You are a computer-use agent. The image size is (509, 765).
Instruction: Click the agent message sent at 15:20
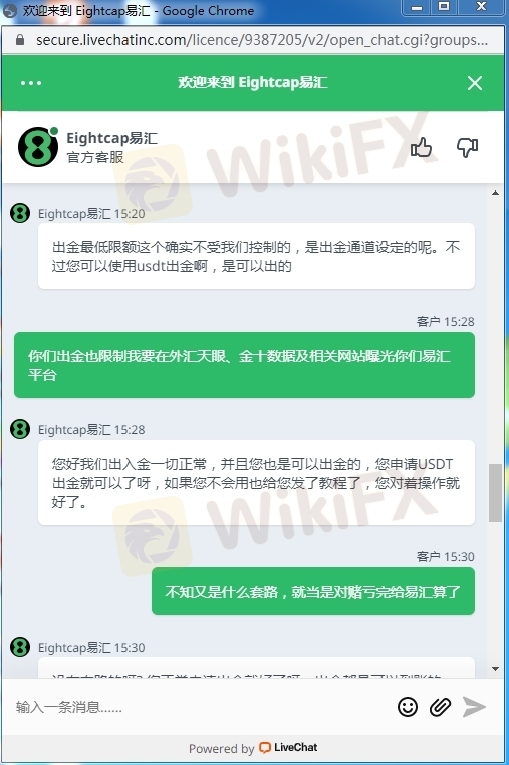pos(256,256)
